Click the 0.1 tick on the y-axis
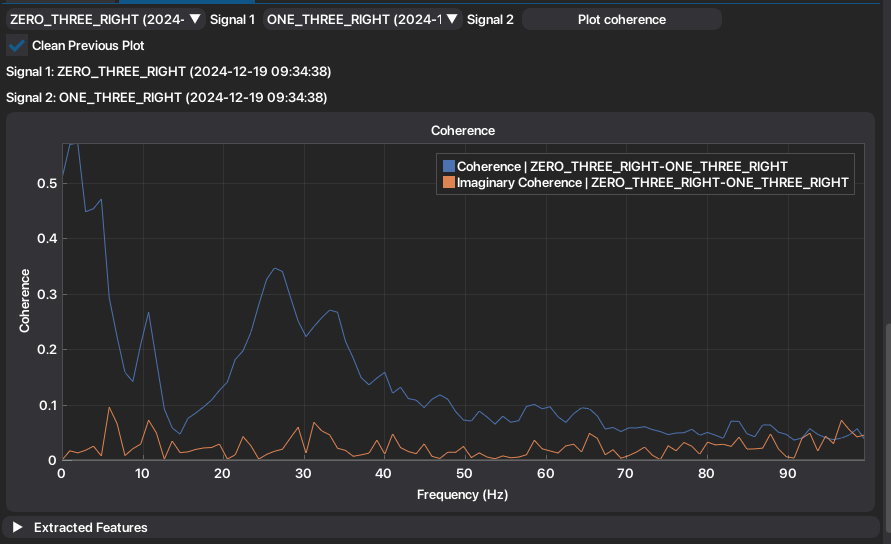 (x=47, y=405)
